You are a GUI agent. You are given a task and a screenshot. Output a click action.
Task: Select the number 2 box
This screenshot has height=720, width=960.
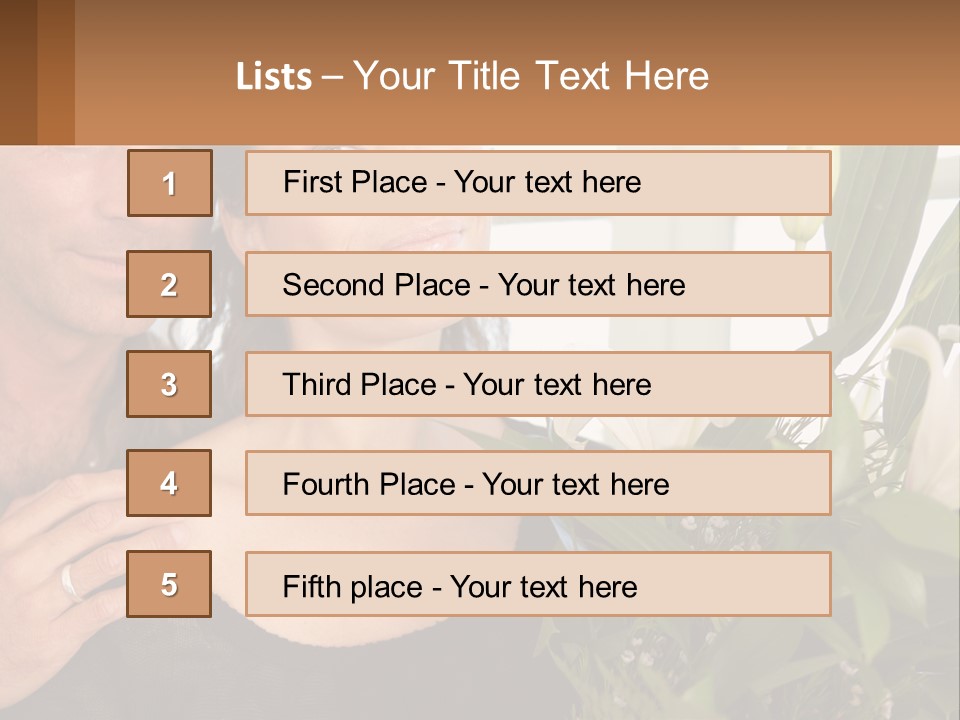(x=169, y=284)
